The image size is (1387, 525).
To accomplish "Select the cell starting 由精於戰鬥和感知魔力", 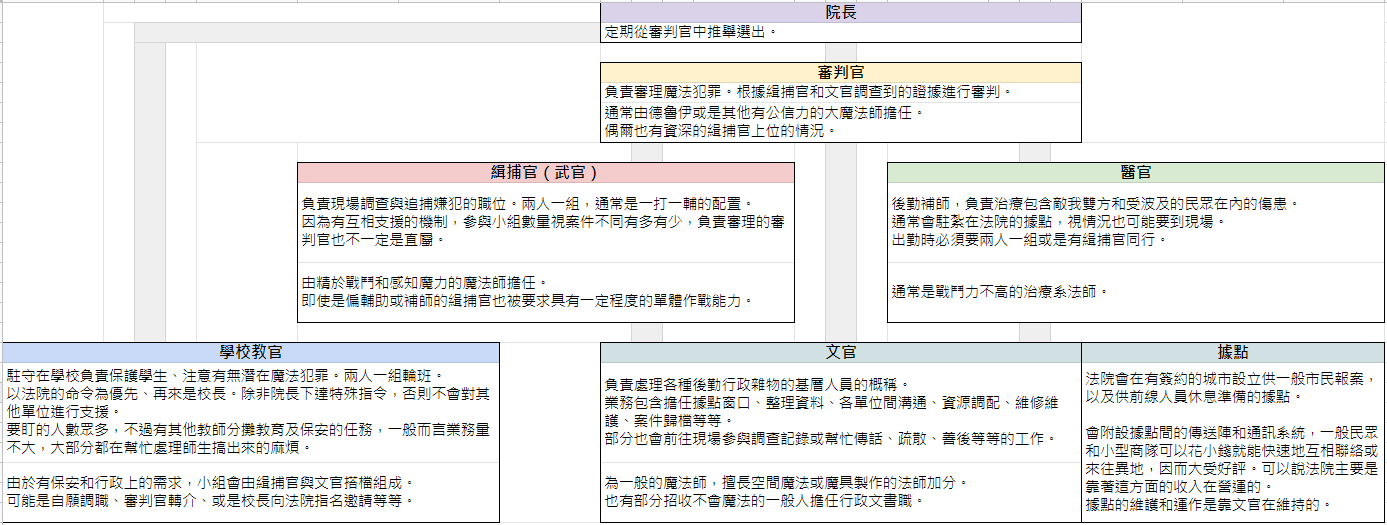I will click(x=546, y=292).
